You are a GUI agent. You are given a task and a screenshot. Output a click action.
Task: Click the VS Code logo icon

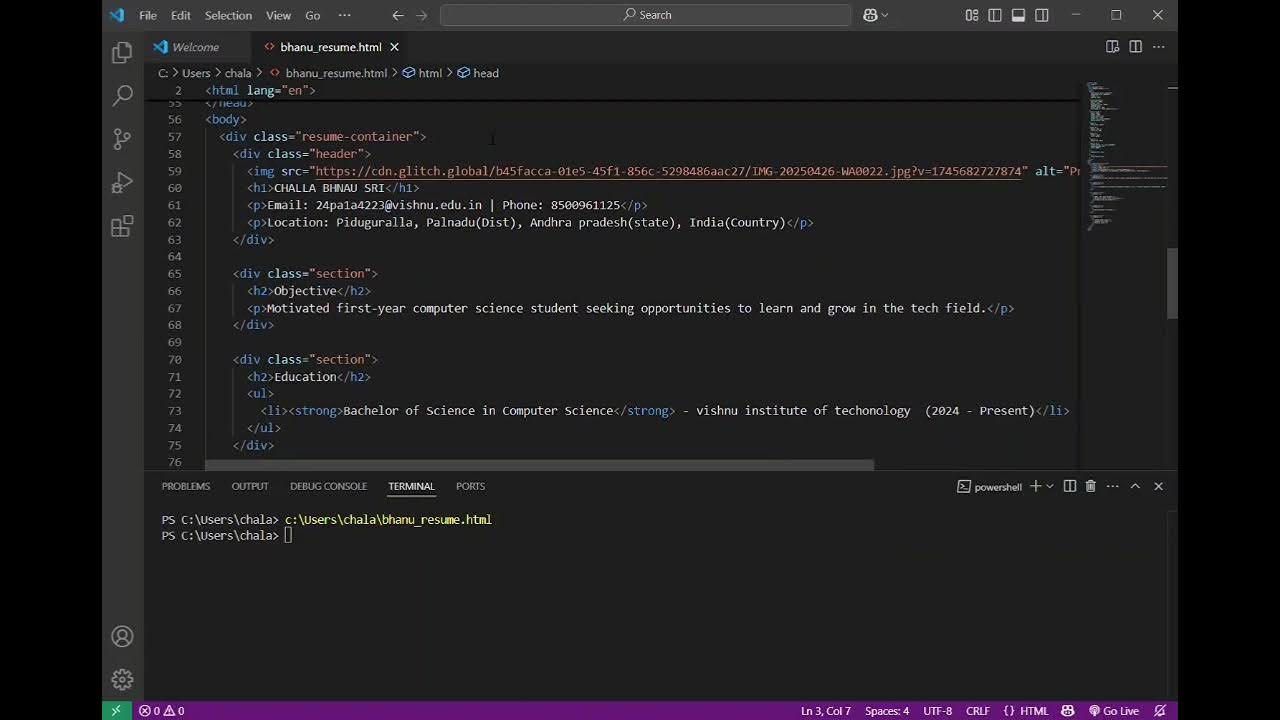(117, 15)
